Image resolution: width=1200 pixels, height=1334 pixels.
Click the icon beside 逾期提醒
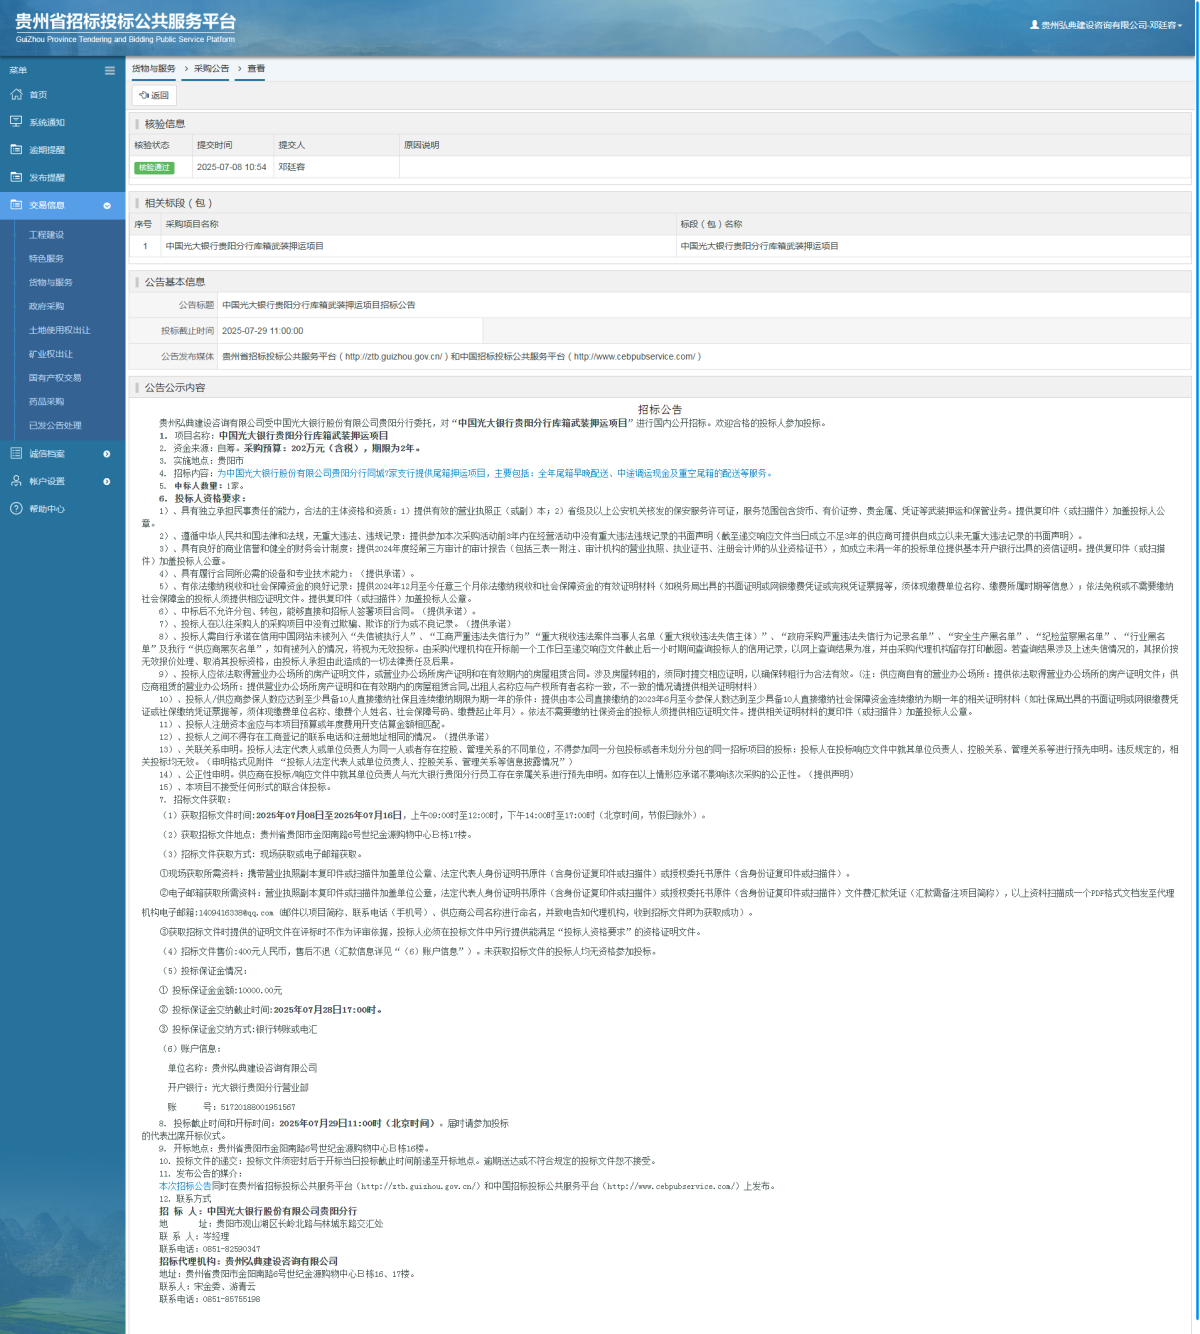tap(16, 150)
